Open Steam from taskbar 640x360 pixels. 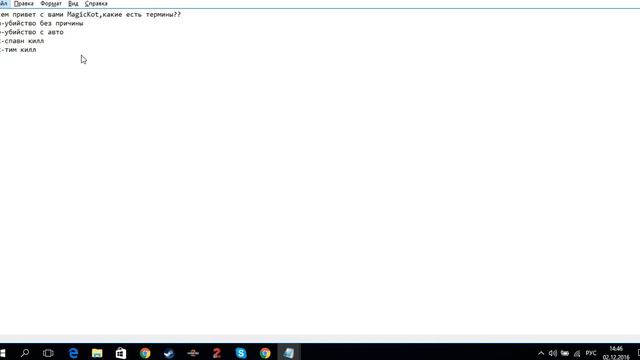tap(169, 353)
